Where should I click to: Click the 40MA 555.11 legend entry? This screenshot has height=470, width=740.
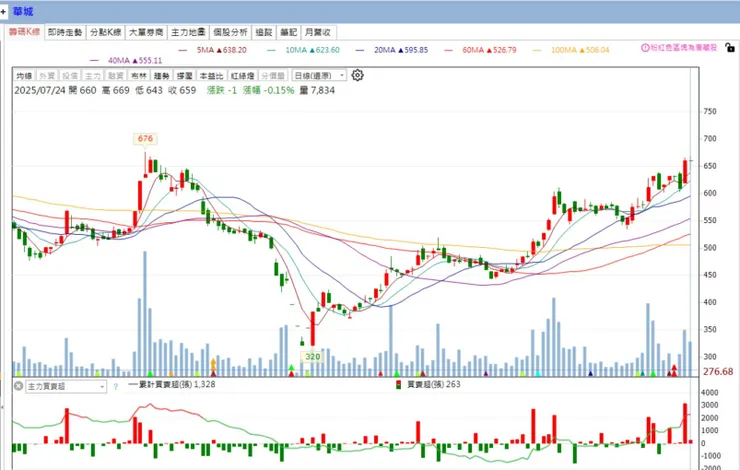[126, 60]
